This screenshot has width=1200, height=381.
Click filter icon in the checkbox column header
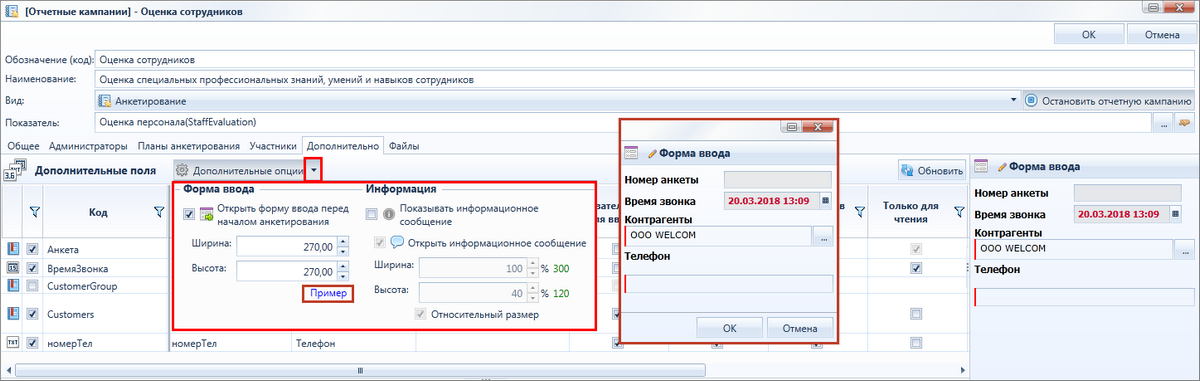(x=34, y=211)
